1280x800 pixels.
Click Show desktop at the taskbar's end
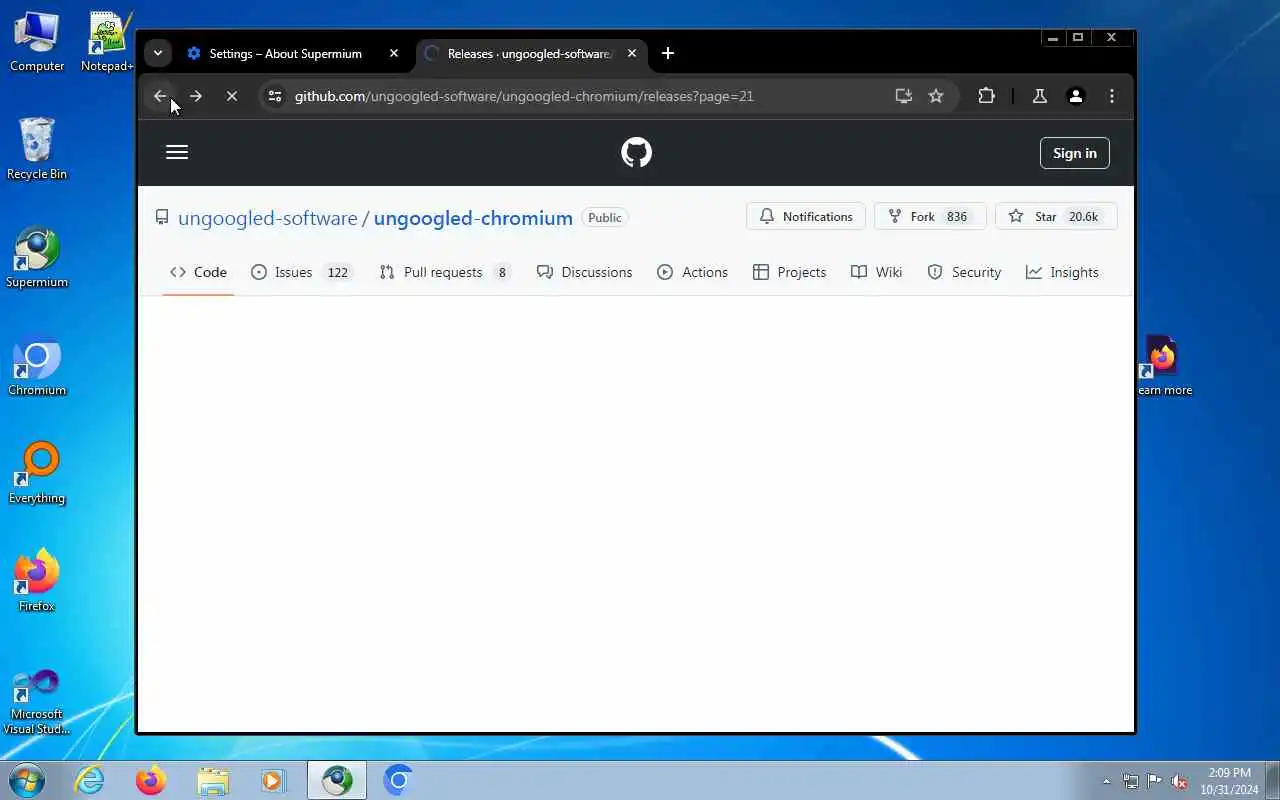[x=1272, y=780]
